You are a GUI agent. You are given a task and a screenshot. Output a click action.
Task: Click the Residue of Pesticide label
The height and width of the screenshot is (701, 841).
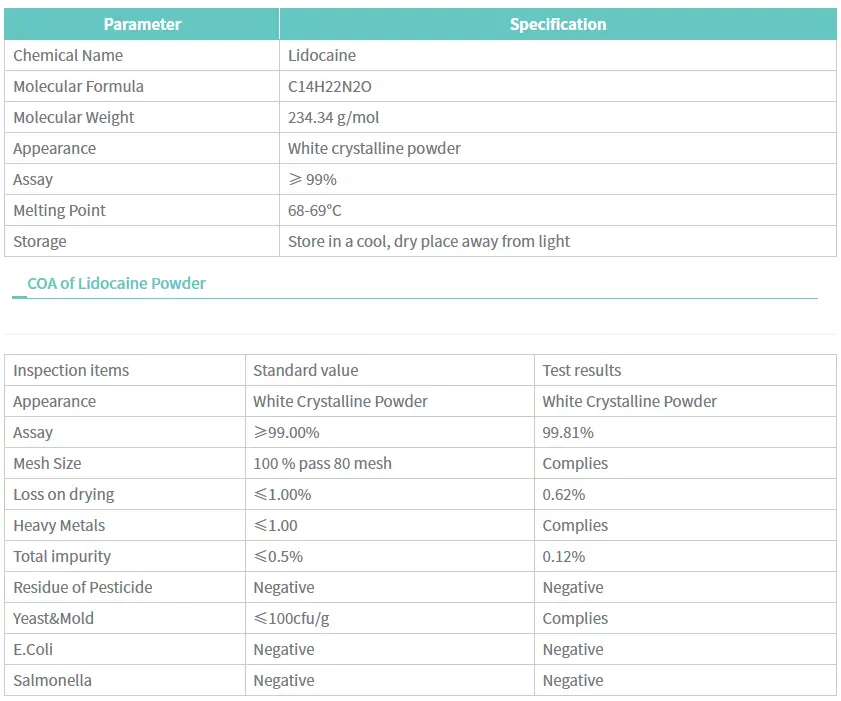pyautogui.click(x=83, y=587)
